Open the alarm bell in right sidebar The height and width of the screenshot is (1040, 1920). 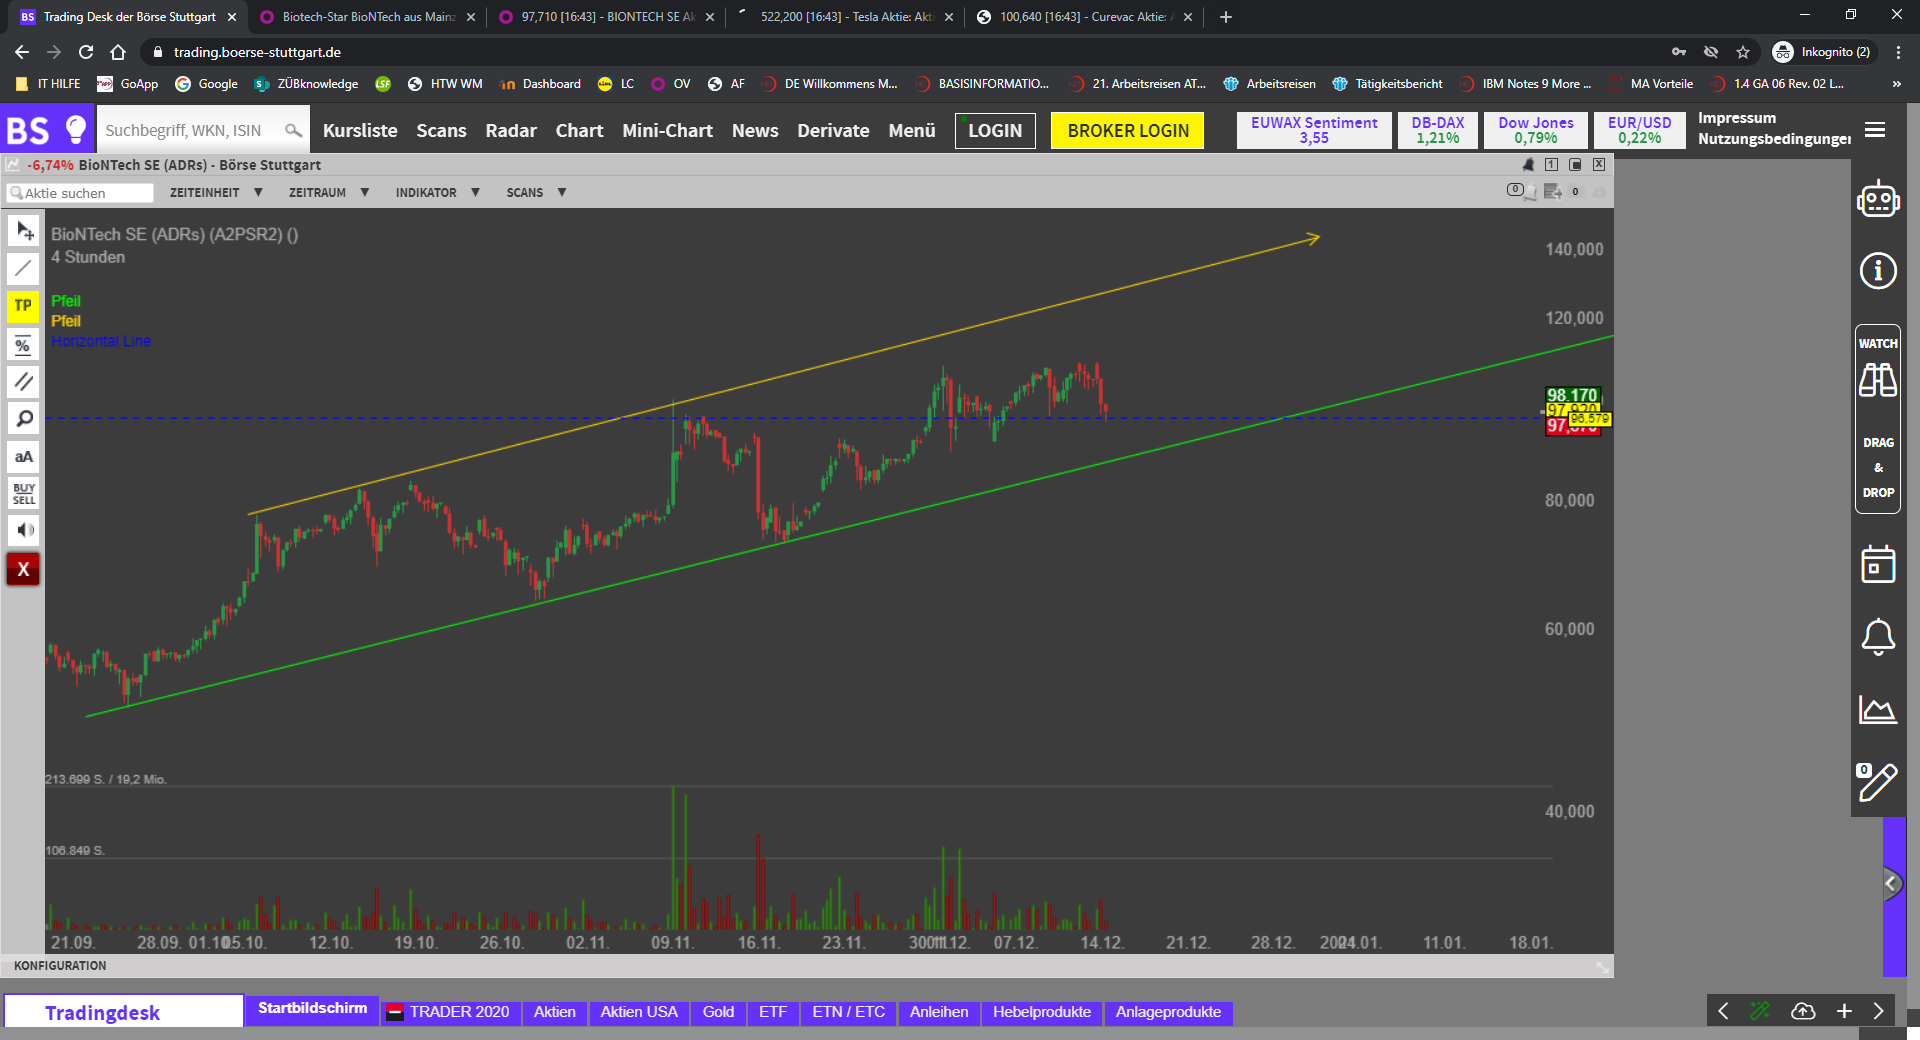(x=1878, y=637)
